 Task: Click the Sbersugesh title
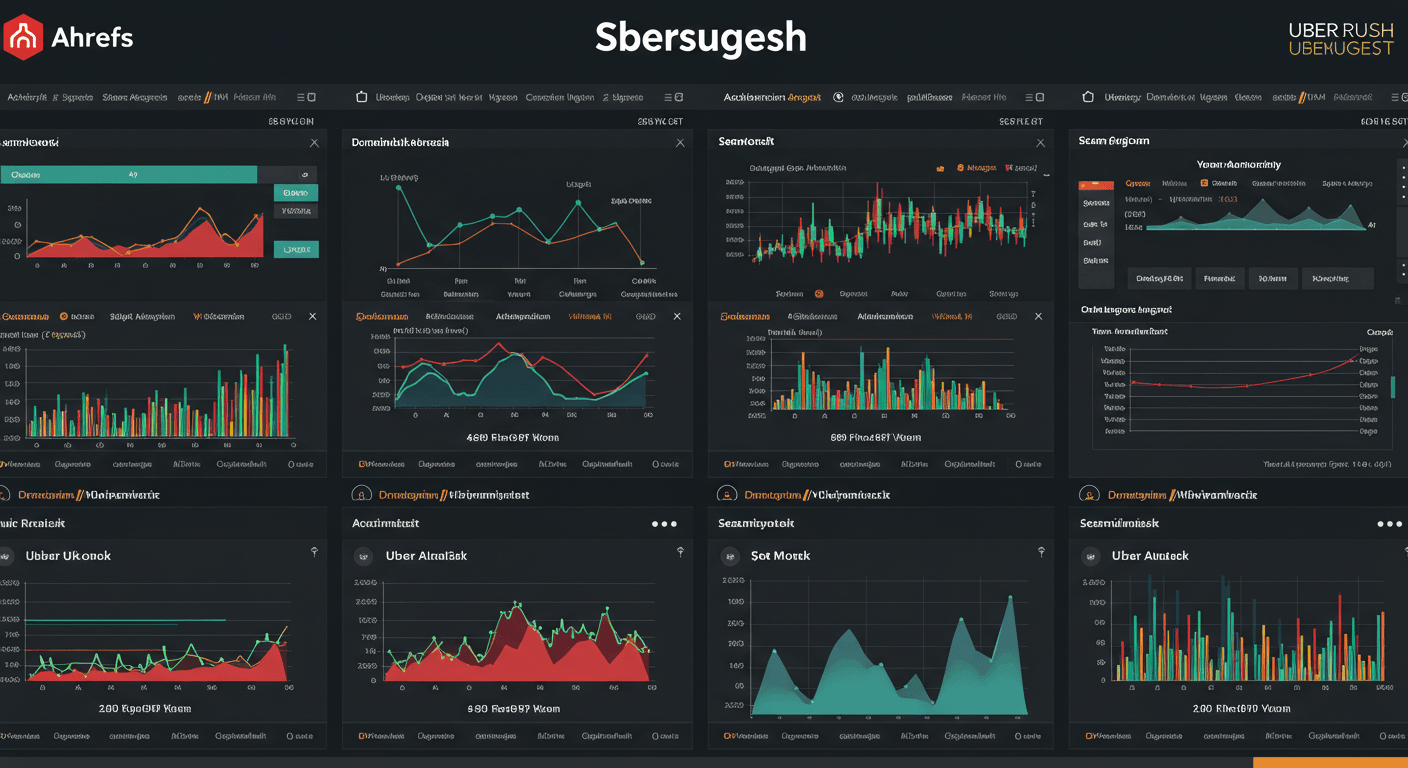click(x=701, y=38)
